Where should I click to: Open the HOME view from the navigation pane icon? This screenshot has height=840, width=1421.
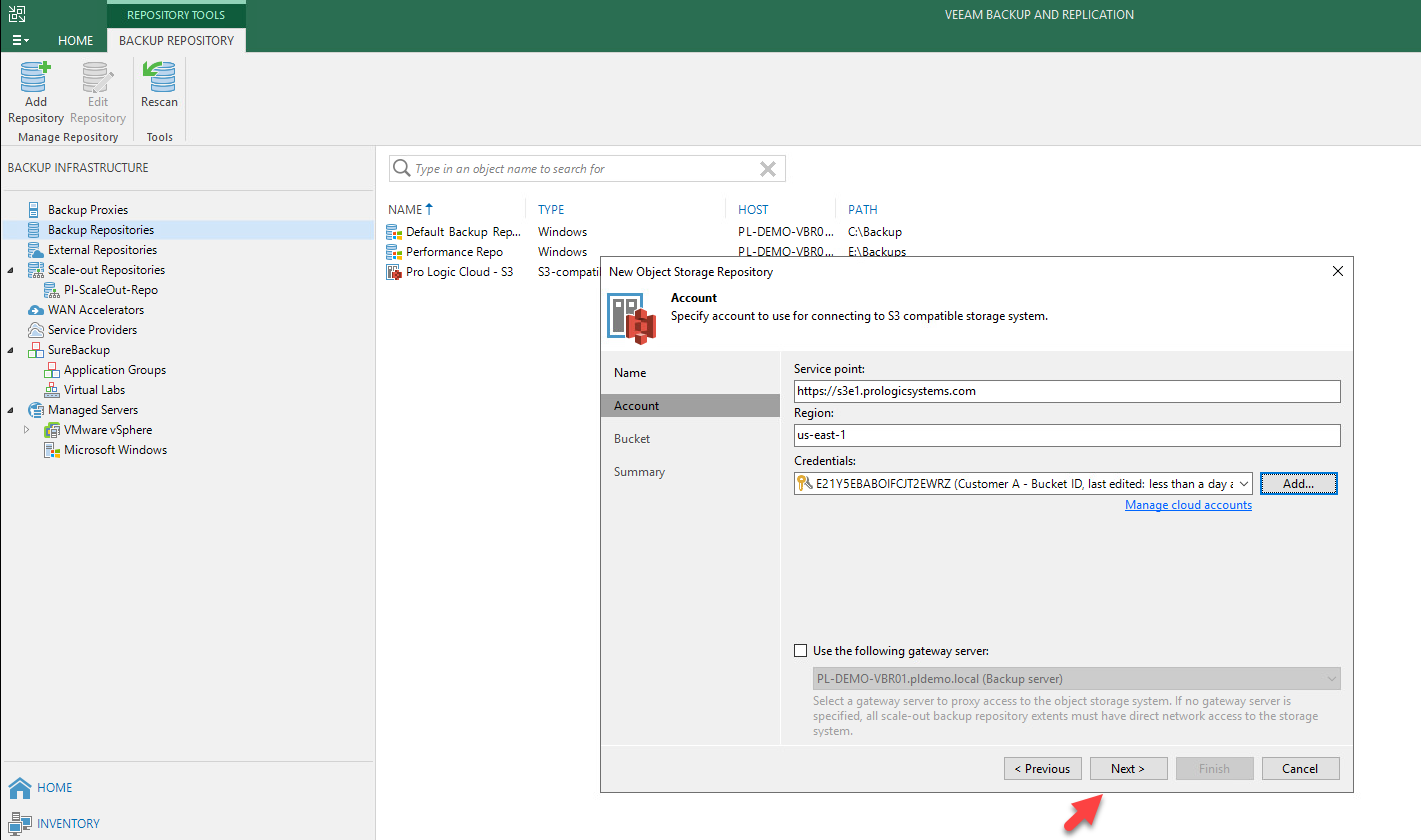19,787
